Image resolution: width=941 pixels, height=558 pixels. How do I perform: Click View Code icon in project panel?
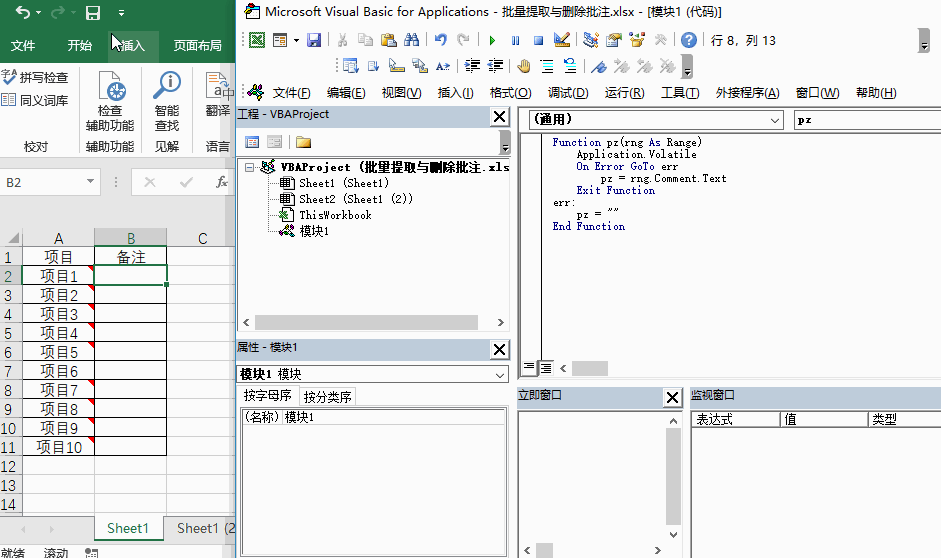tap(252, 142)
